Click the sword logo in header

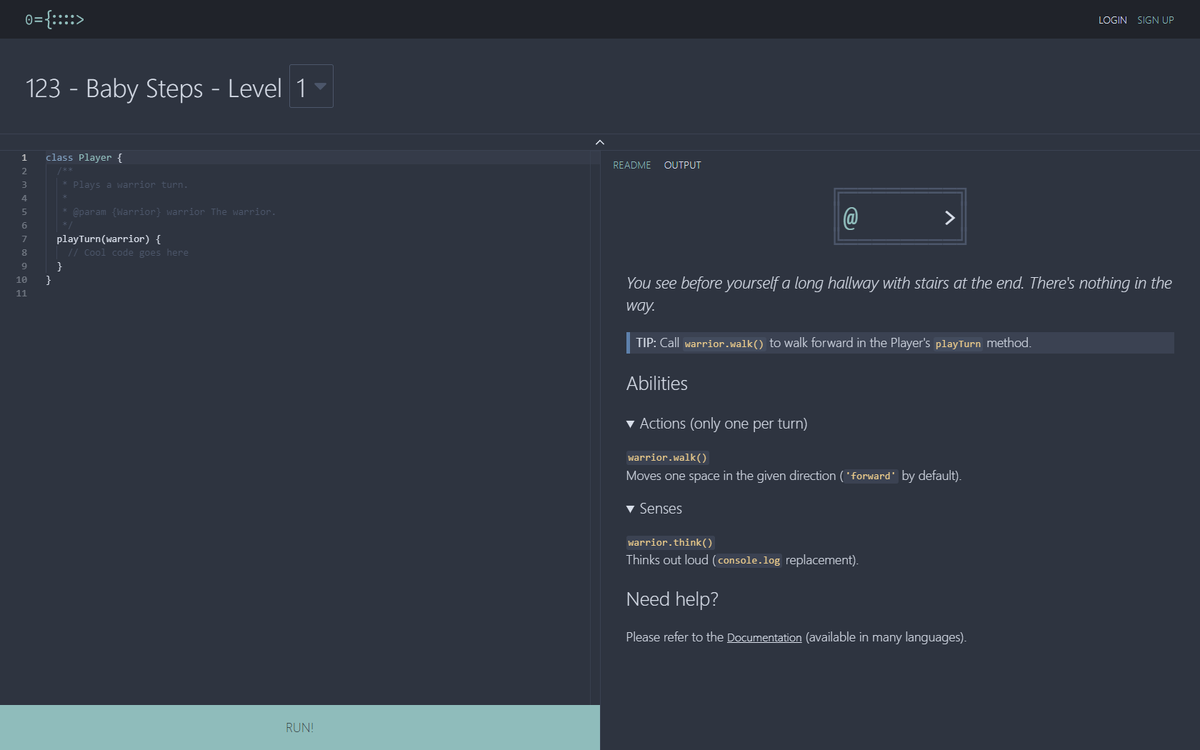pos(55,19)
